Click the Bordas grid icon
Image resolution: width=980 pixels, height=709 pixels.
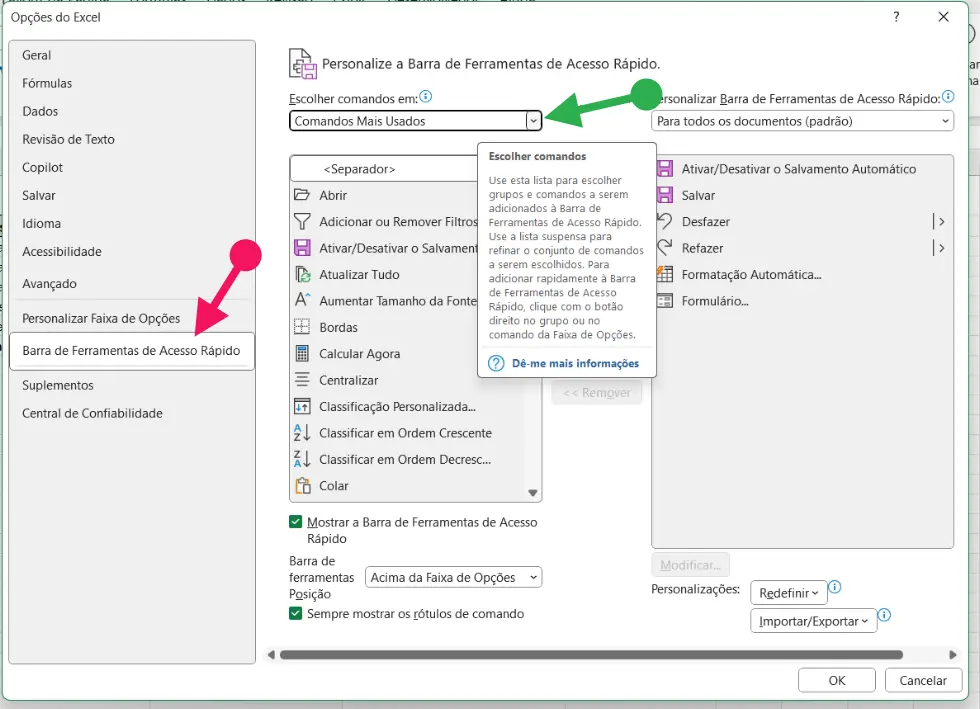point(302,327)
